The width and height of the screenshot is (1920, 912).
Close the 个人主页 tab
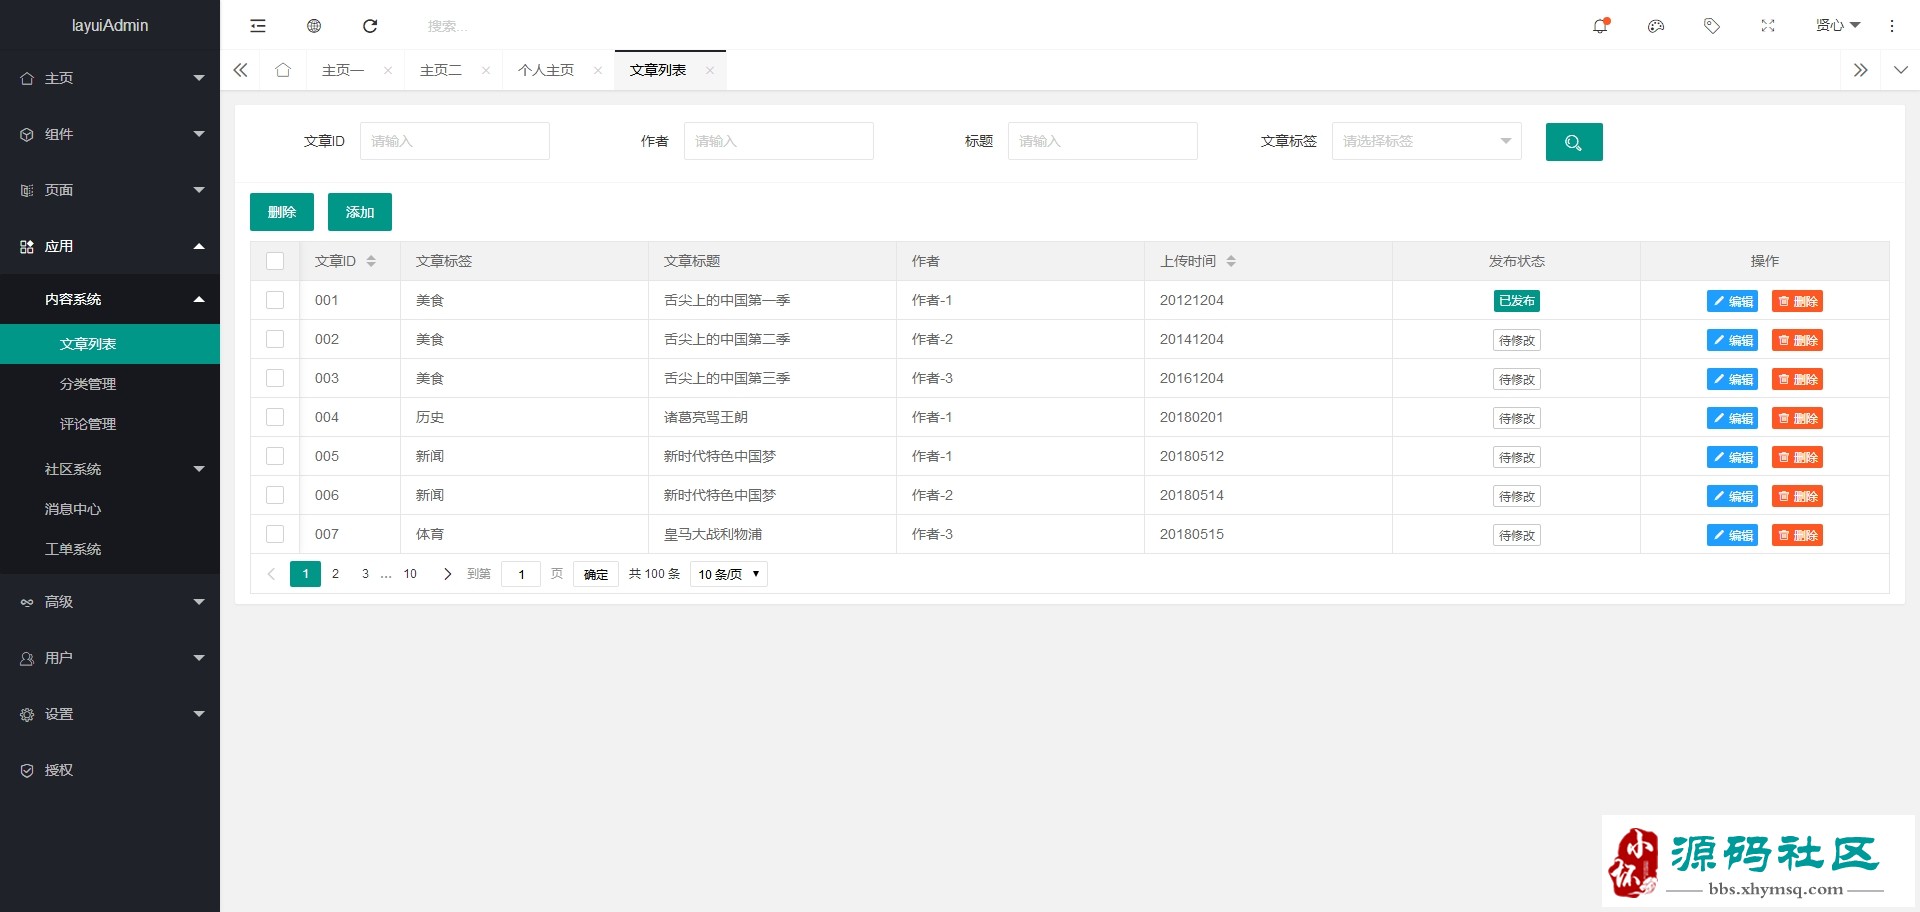[x=598, y=70]
